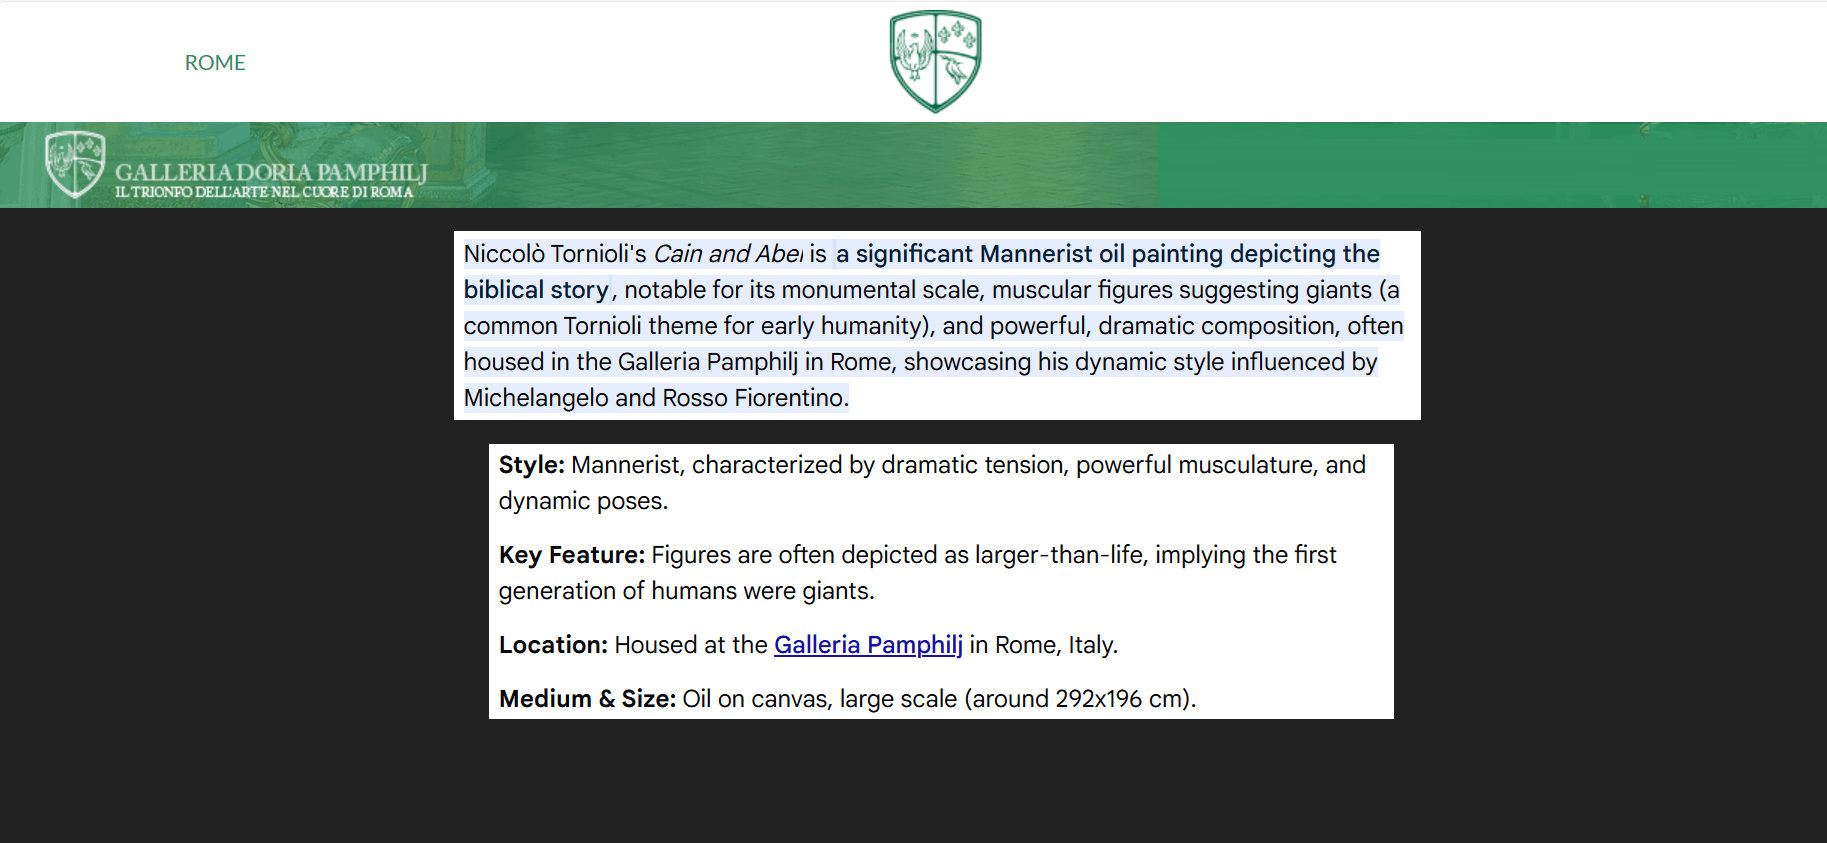1827x843 pixels.
Task: Click the highlighted words "biblical story"
Action: click(x=536, y=290)
